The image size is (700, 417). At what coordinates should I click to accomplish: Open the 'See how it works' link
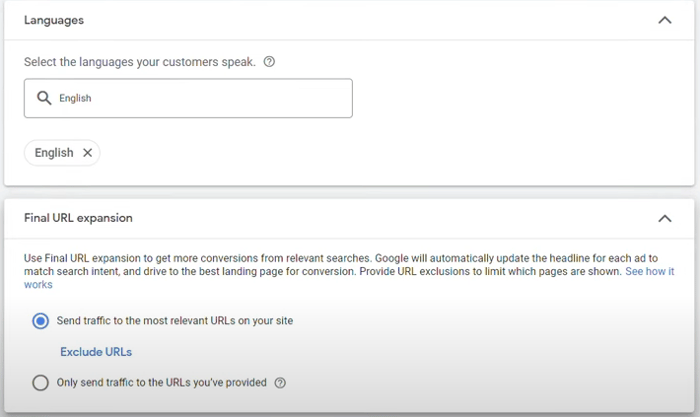650,271
